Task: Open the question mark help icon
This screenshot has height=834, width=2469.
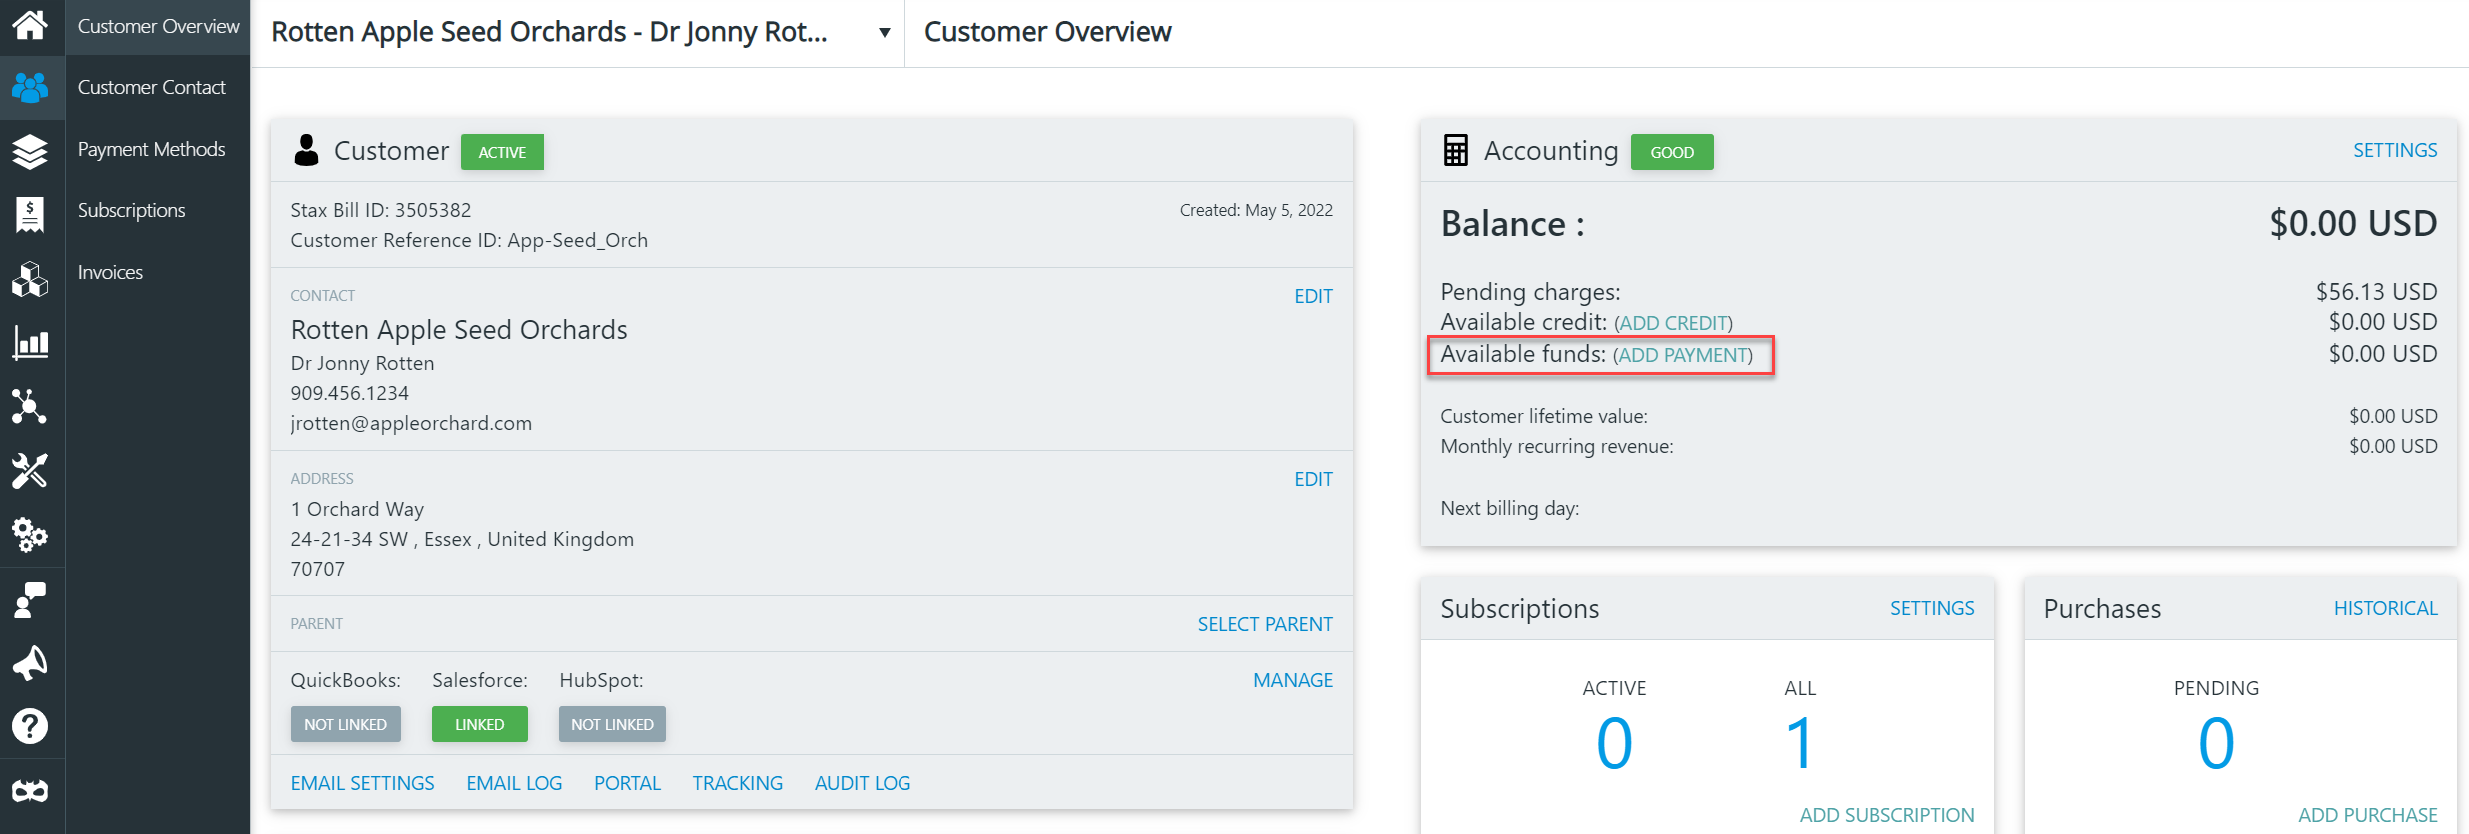Action: [x=30, y=726]
